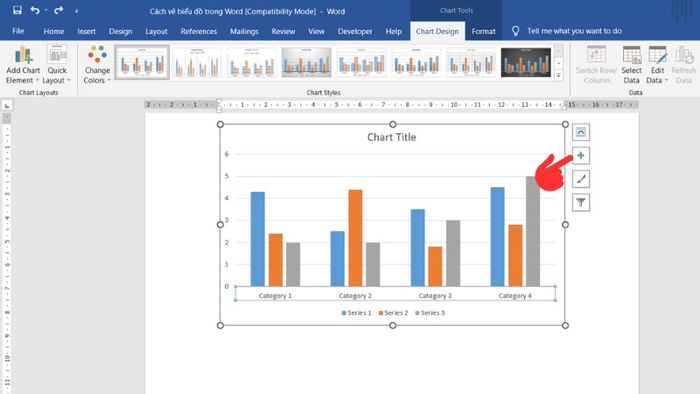The width and height of the screenshot is (700, 394).
Task: Click the Category 1 axis label
Action: click(275, 295)
